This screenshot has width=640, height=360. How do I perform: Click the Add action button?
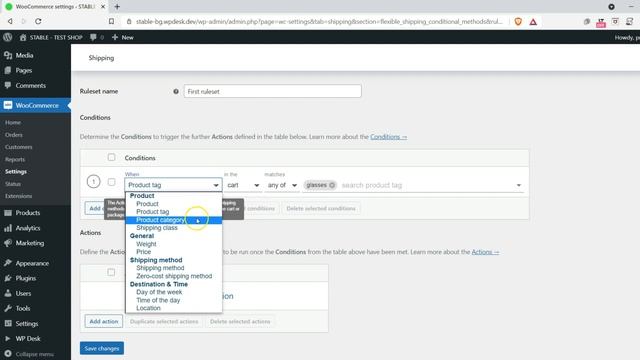(104, 321)
